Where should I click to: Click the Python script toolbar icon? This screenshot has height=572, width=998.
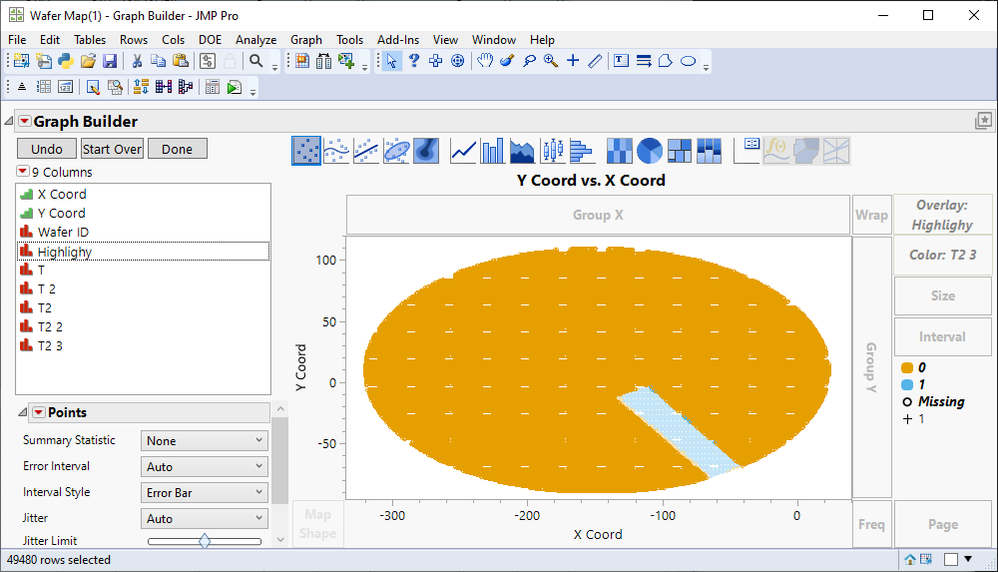click(x=66, y=61)
